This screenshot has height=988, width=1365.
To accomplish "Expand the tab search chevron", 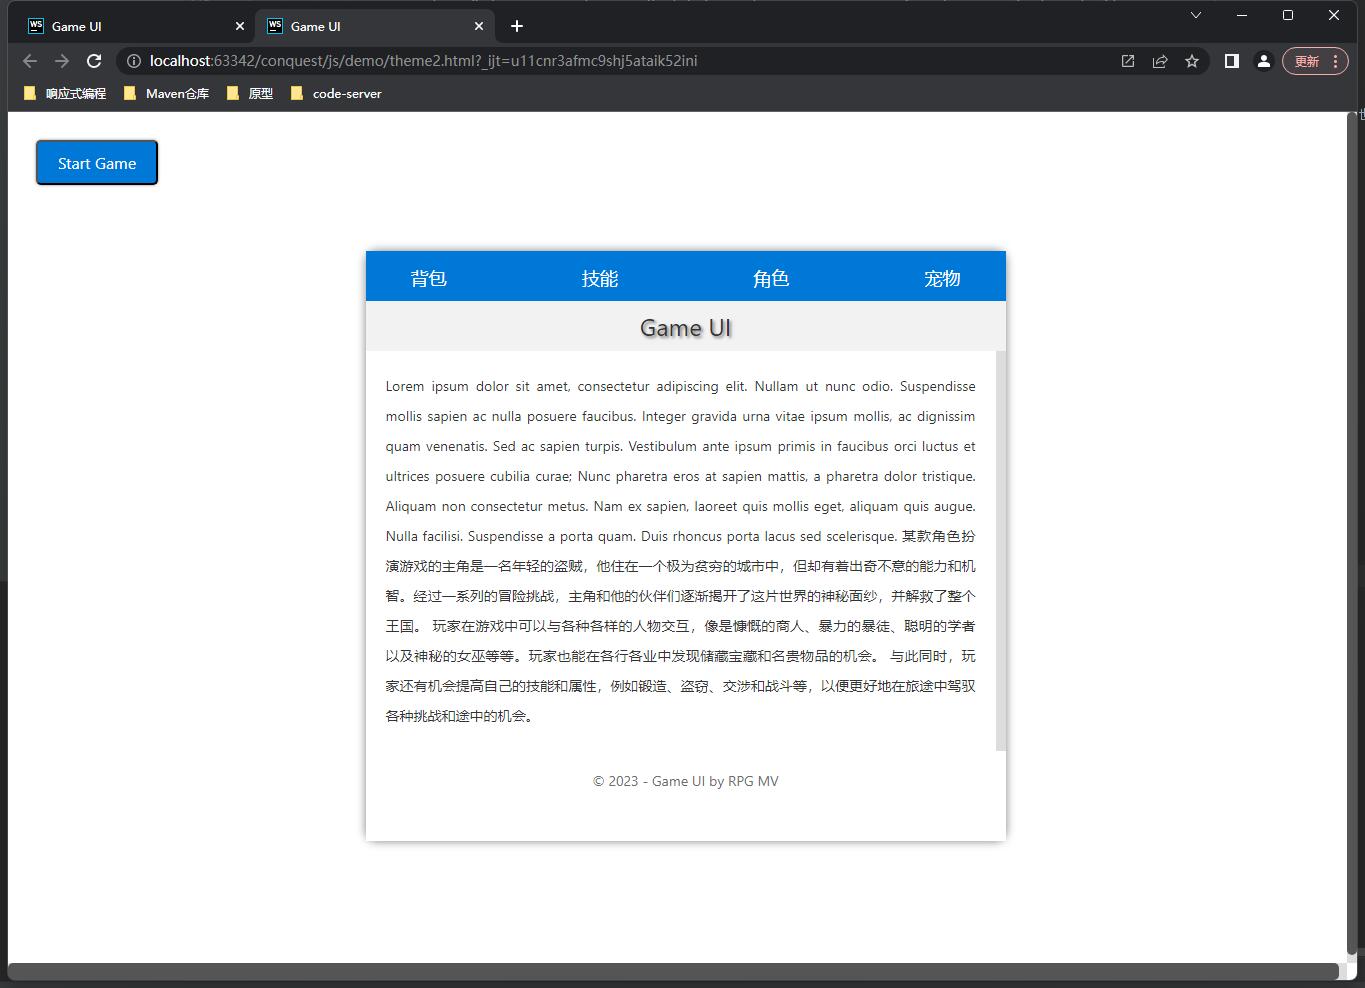I will coord(1196,15).
